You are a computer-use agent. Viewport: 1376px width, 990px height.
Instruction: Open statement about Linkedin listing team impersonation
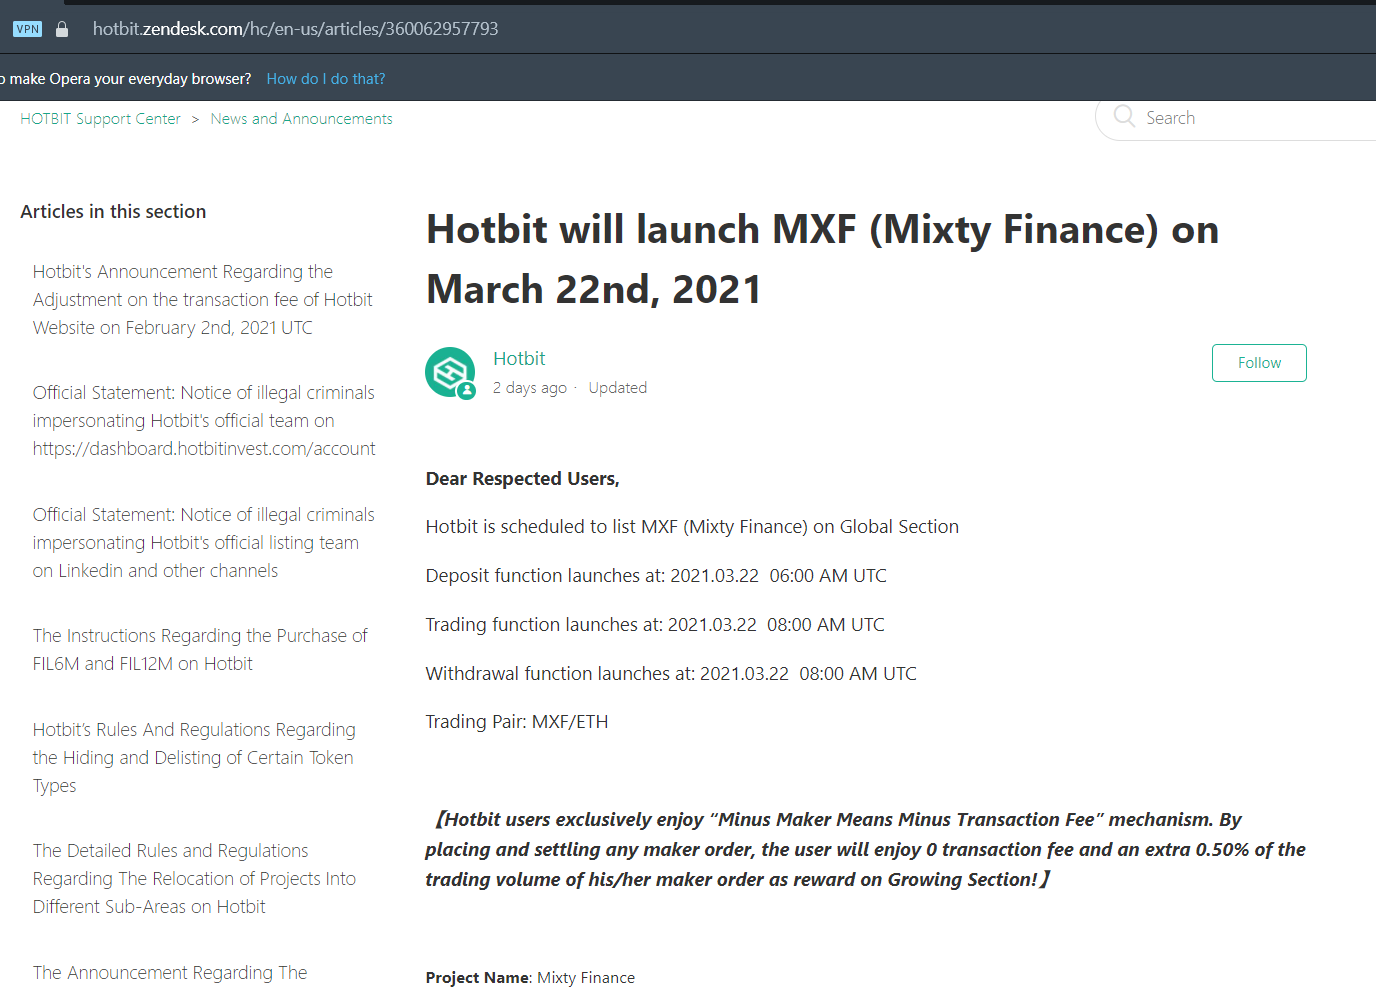pyautogui.click(x=203, y=543)
